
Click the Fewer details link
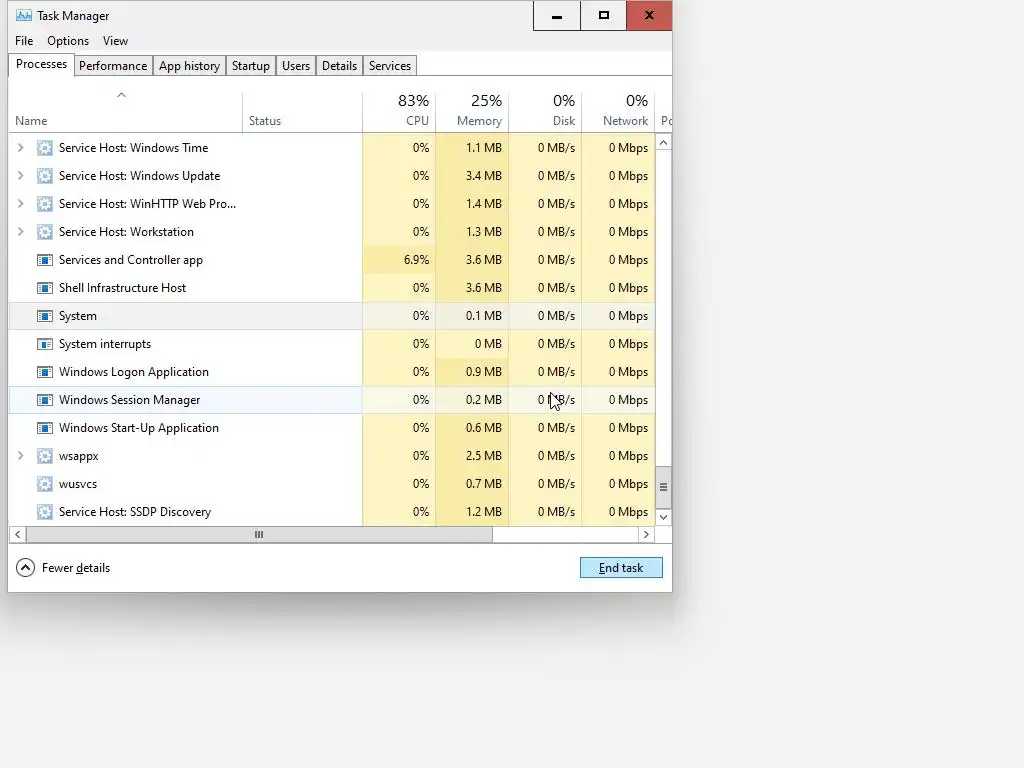(76, 568)
